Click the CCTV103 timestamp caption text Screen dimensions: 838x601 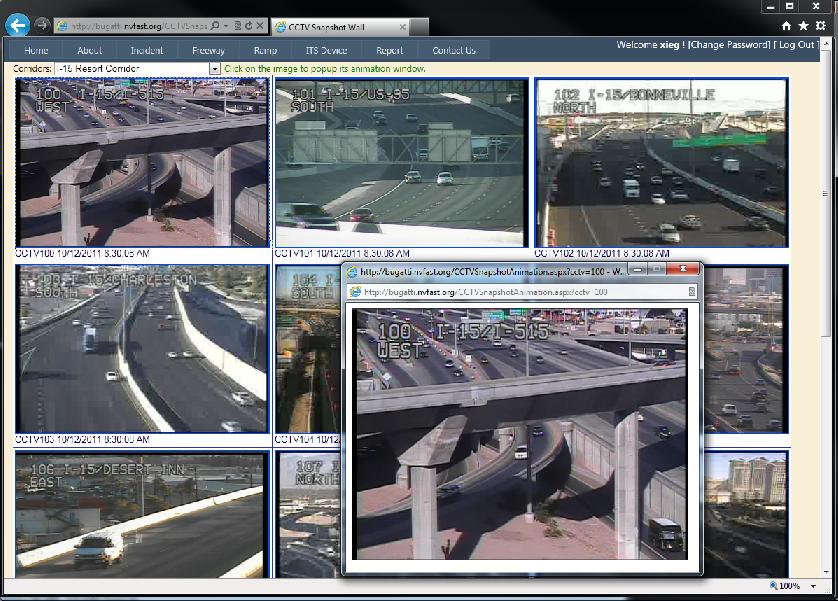(x=82, y=439)
